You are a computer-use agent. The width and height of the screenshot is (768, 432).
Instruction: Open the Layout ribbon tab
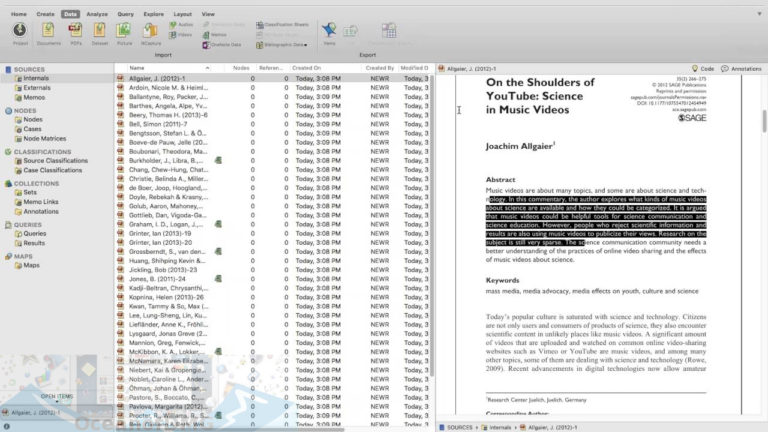click(183, 14)
